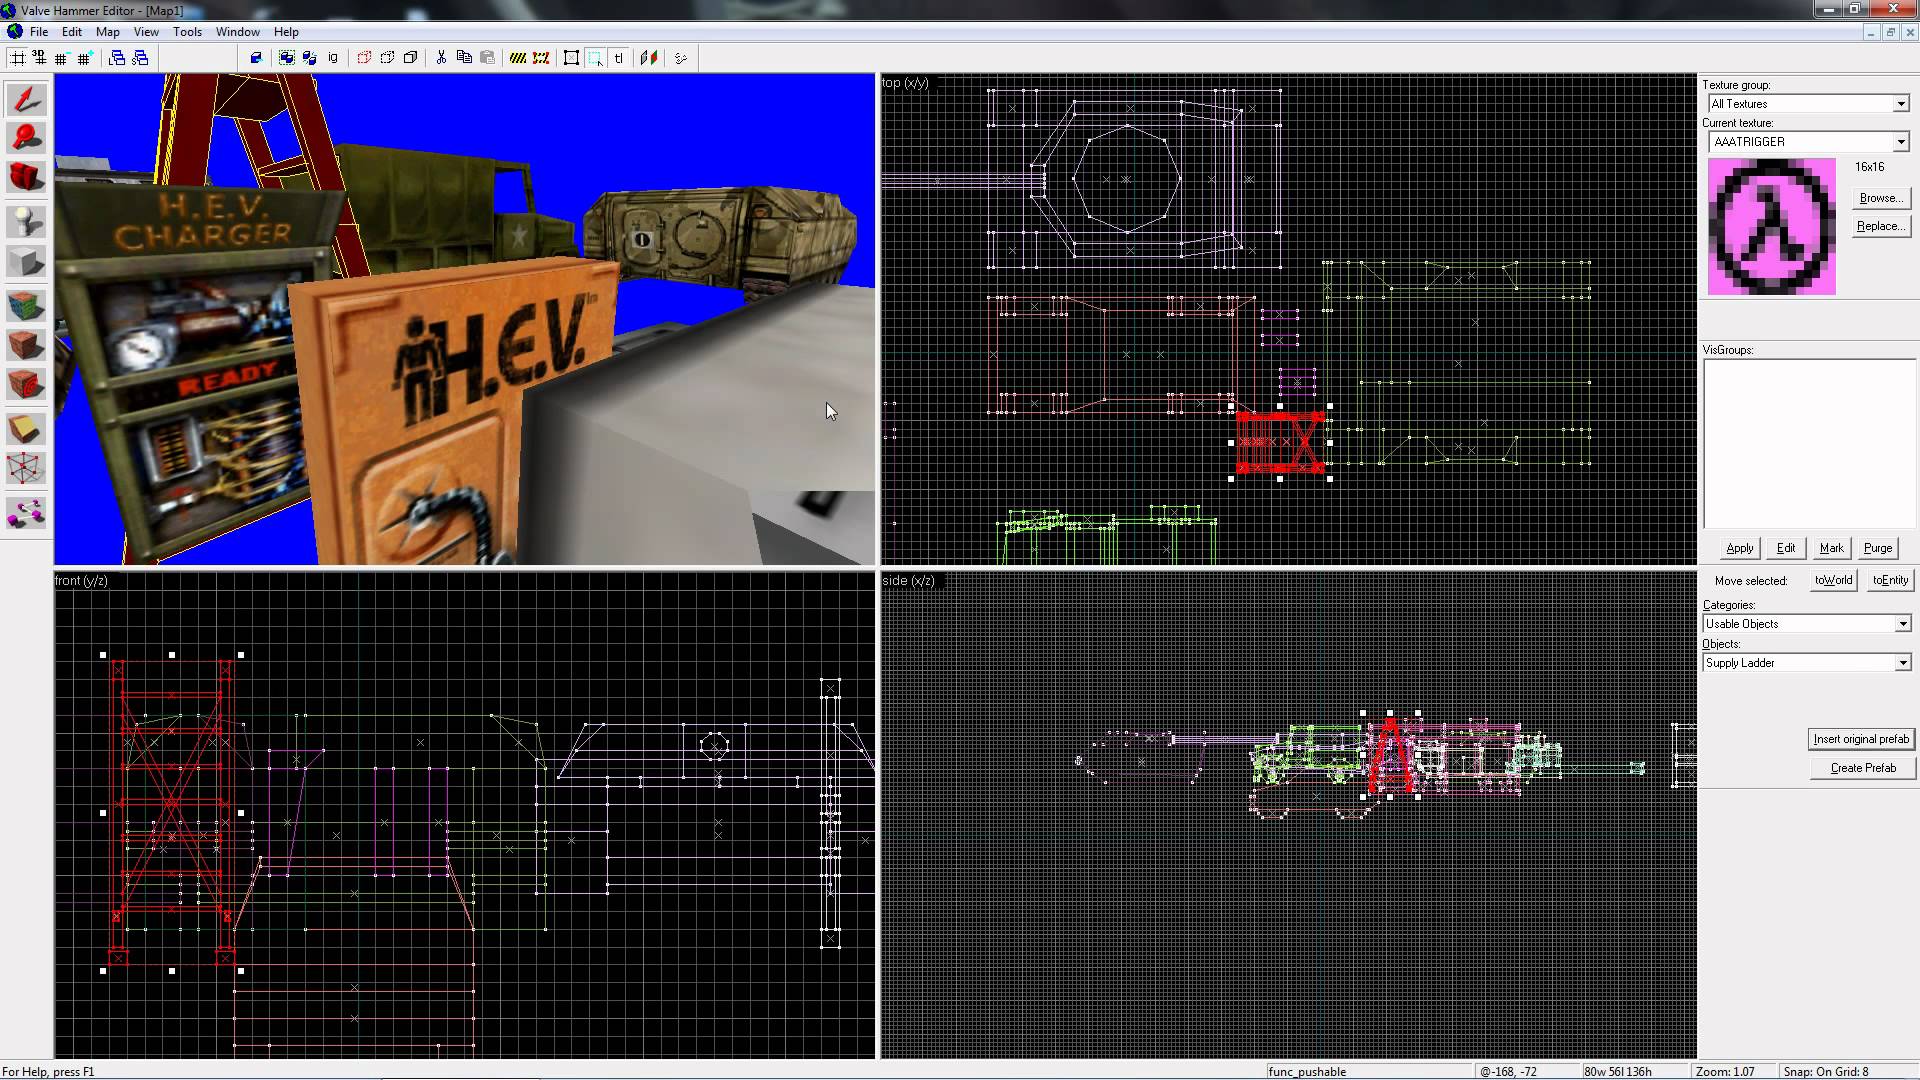The width and height of the screenshot is (1920, 1080).
Task: Toggle select-by-handles mode
Action: pyautogui.click(x=572, y=58)
